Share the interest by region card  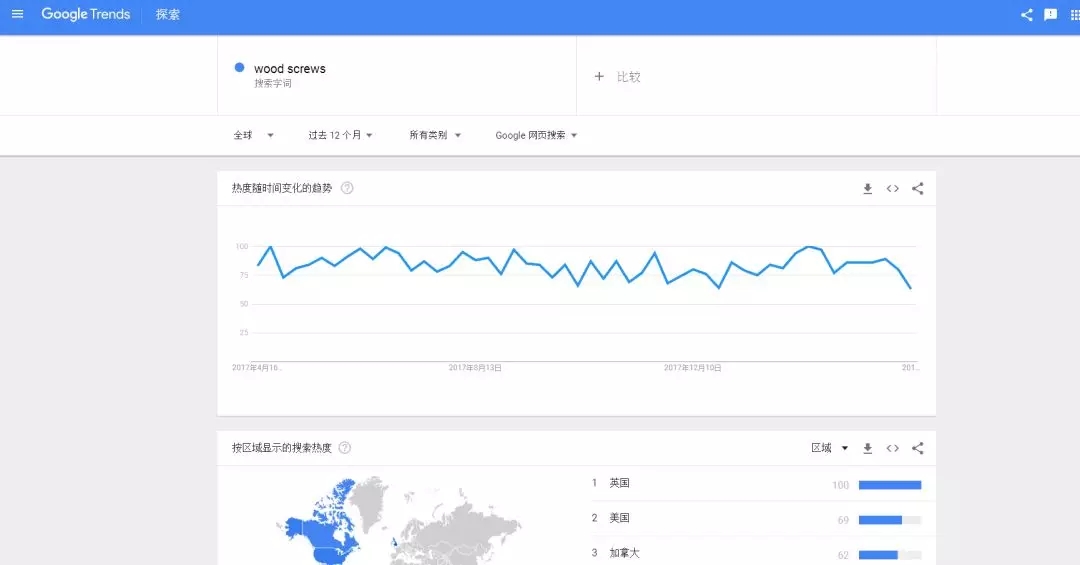click(918, 448)
